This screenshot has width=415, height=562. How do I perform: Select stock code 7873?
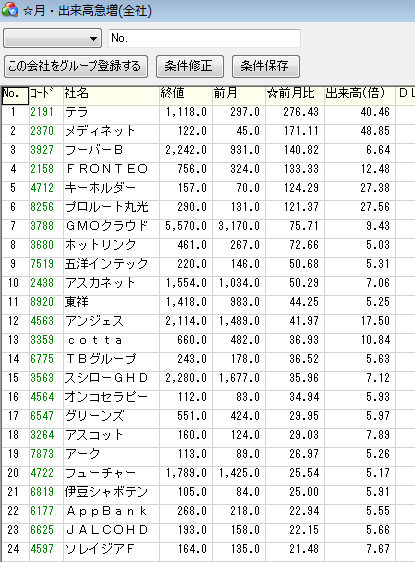point(42,454)
